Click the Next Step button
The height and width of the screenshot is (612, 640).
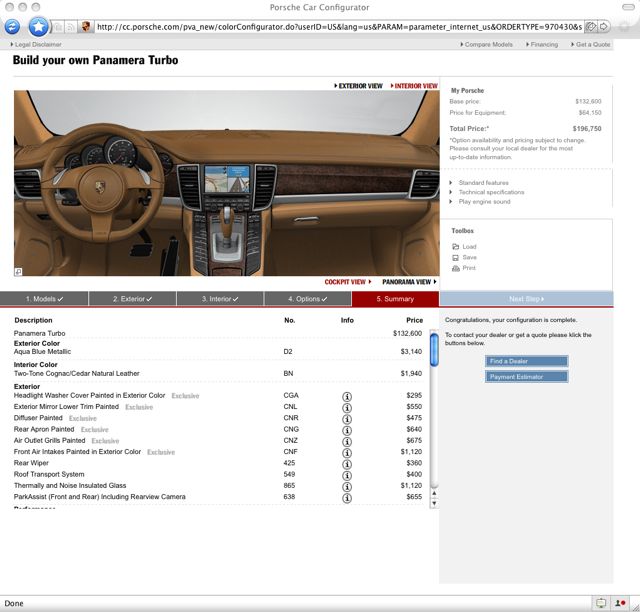[x=526, y=299]
